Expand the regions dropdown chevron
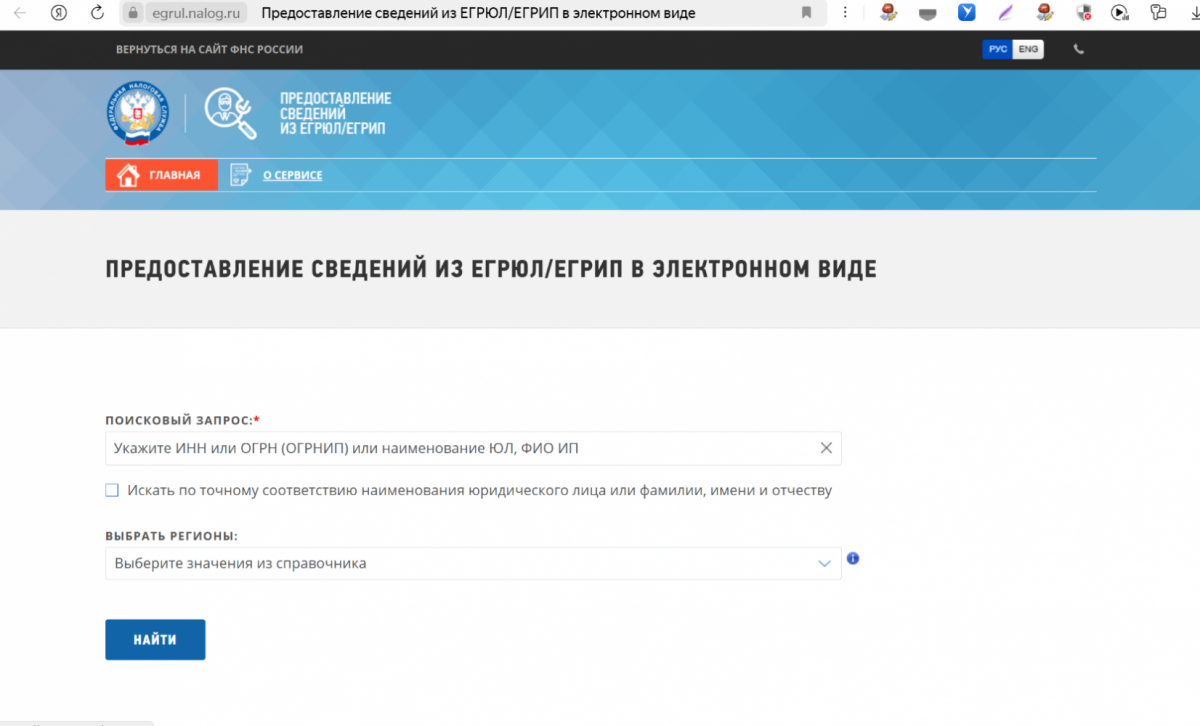The width and height of the screenshot is (1200, 726). point(824,564)
